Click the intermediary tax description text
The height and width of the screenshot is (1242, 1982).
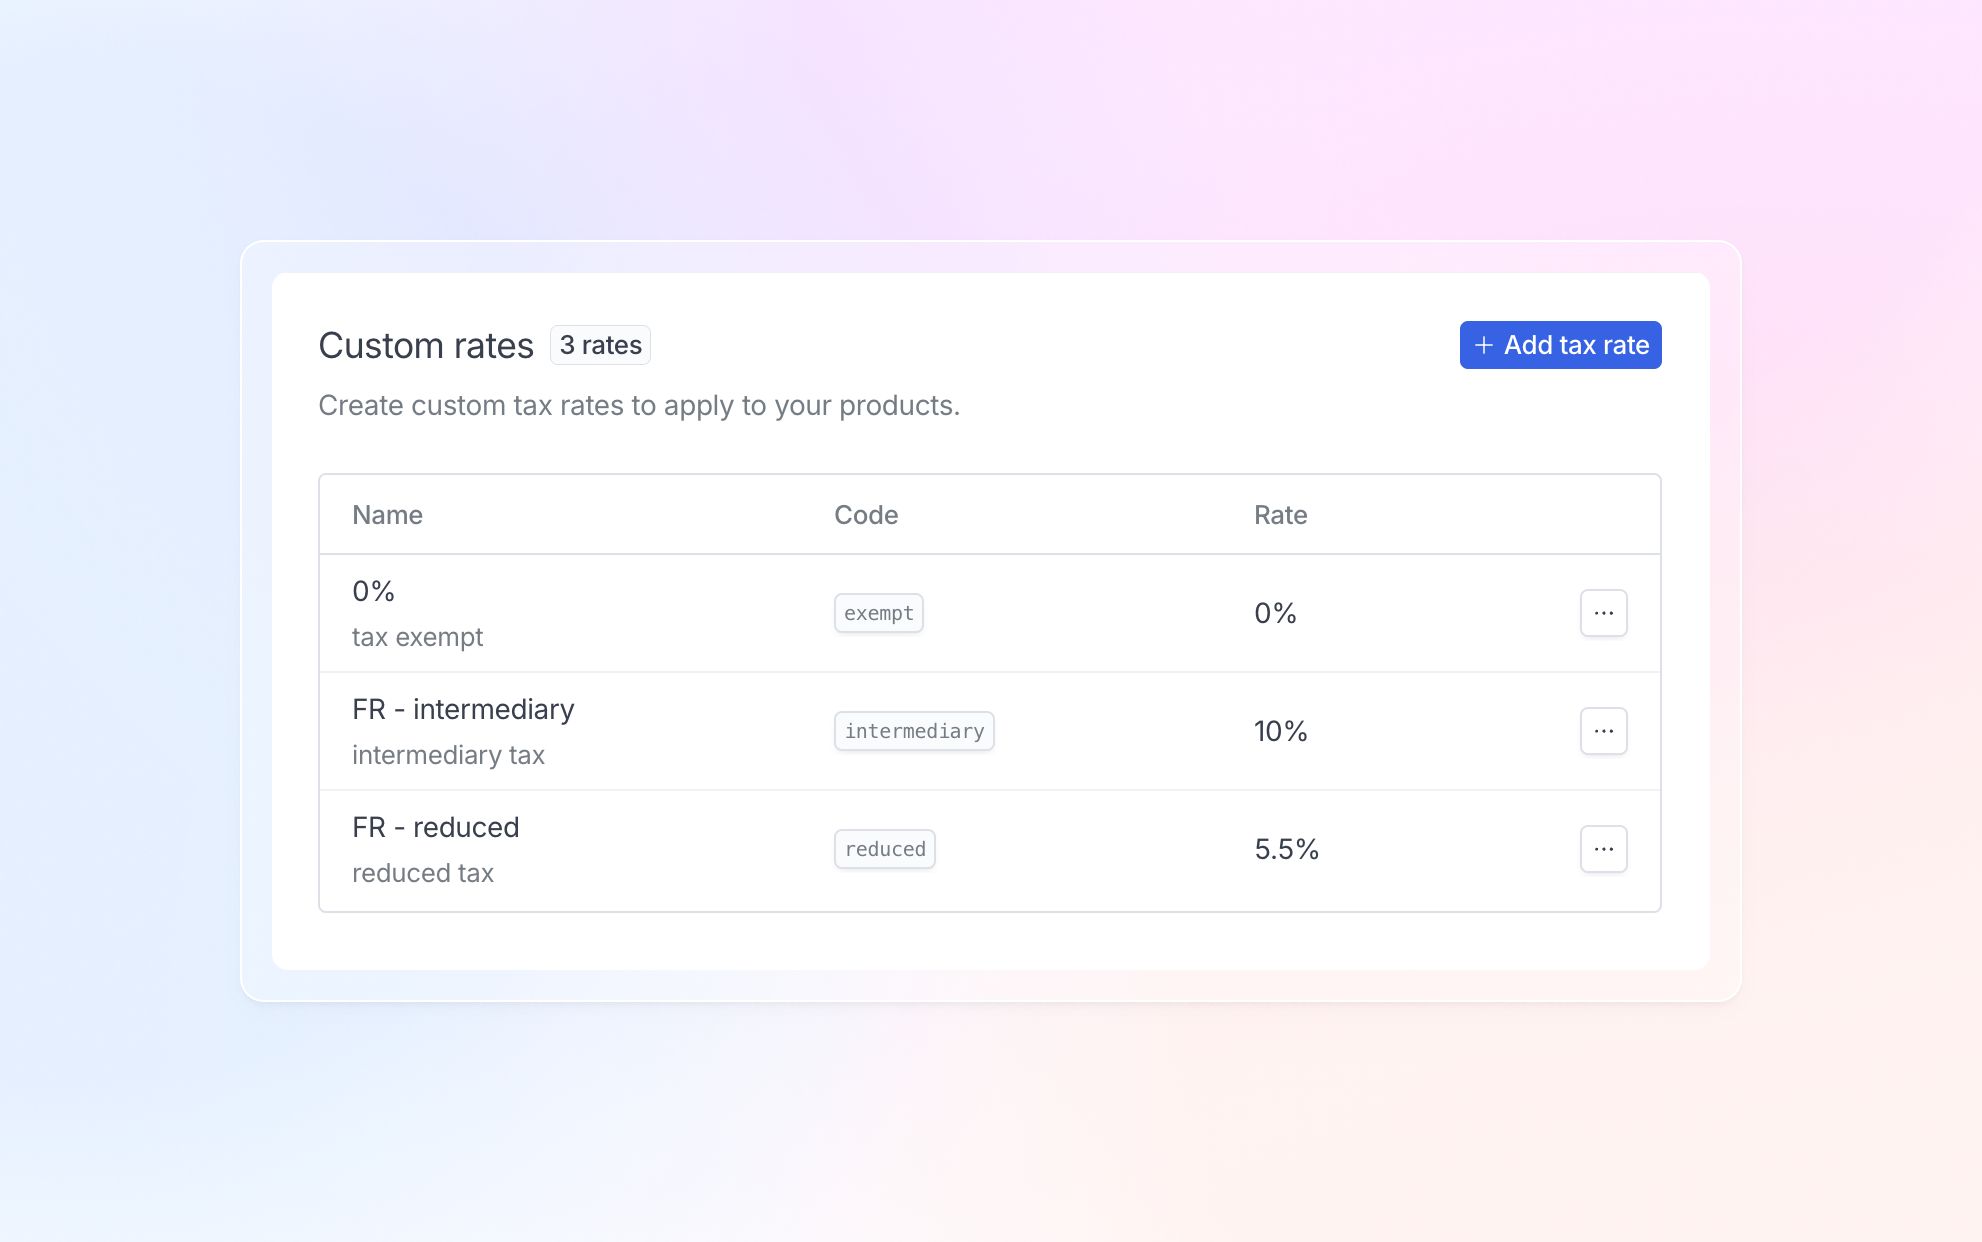click(448, 755)
